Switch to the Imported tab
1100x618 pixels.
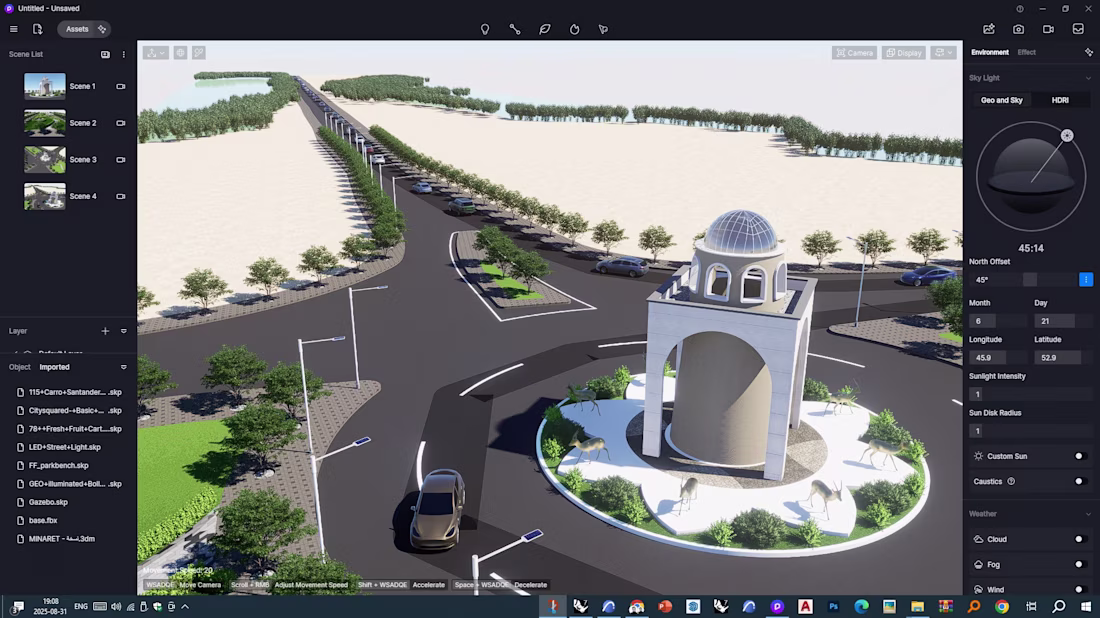tap(55, 368)
